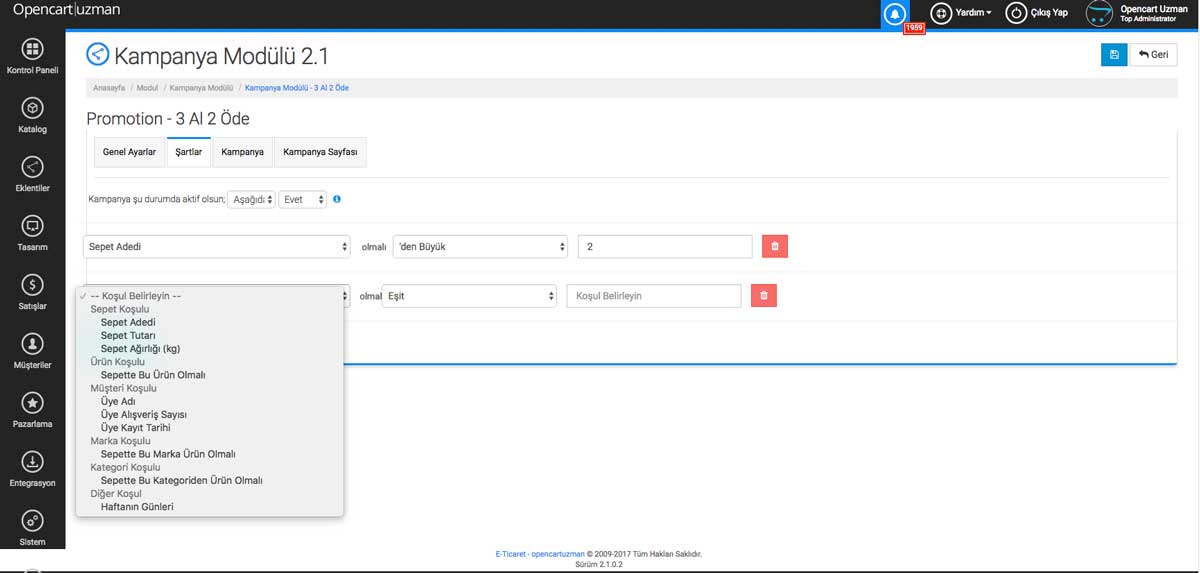This screenshot has width=1200, height=573.
Task: Go to Kontrol Paneli in sidebar
Action: (32, 56)
